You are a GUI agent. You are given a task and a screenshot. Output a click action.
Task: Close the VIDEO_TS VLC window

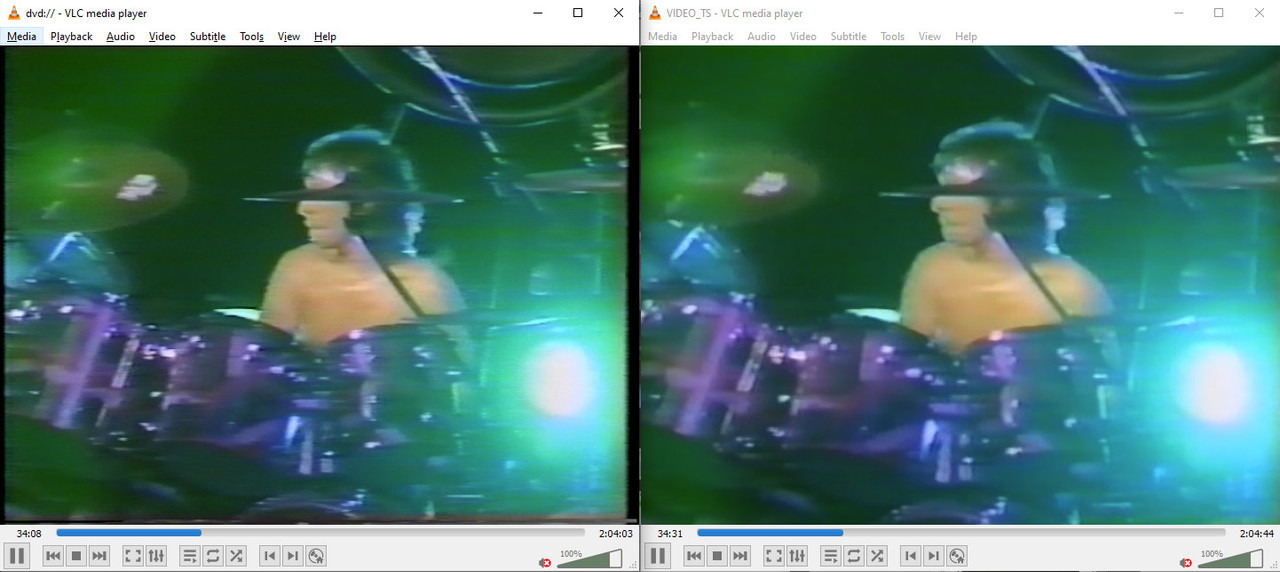pyautogui.click(x=1258, y=13)
